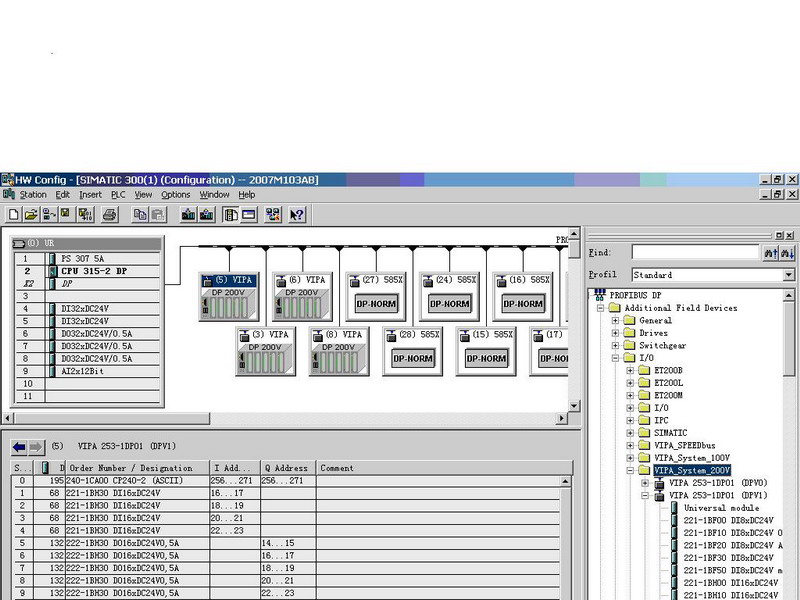
Task: Click the station view scroll right arrow
Action: pos(562,418)
